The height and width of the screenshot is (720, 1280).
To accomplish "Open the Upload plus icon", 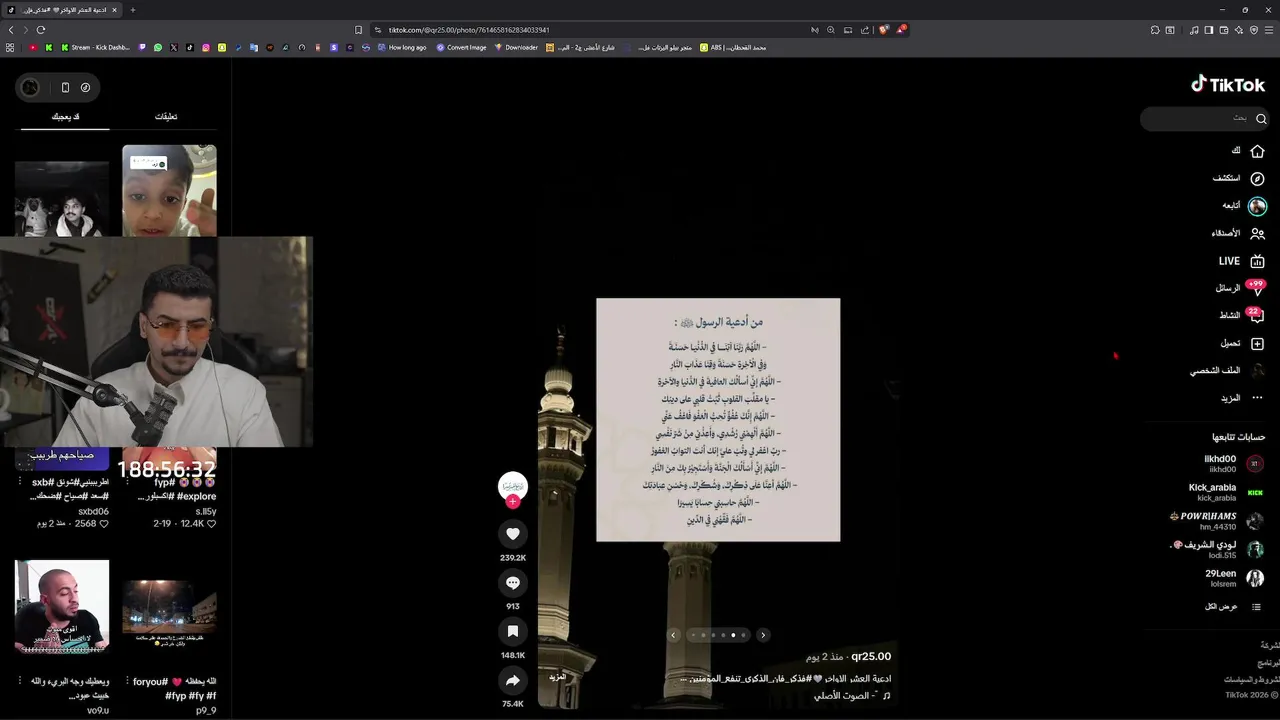I will pyautogui.click(x=1257, y=343).
